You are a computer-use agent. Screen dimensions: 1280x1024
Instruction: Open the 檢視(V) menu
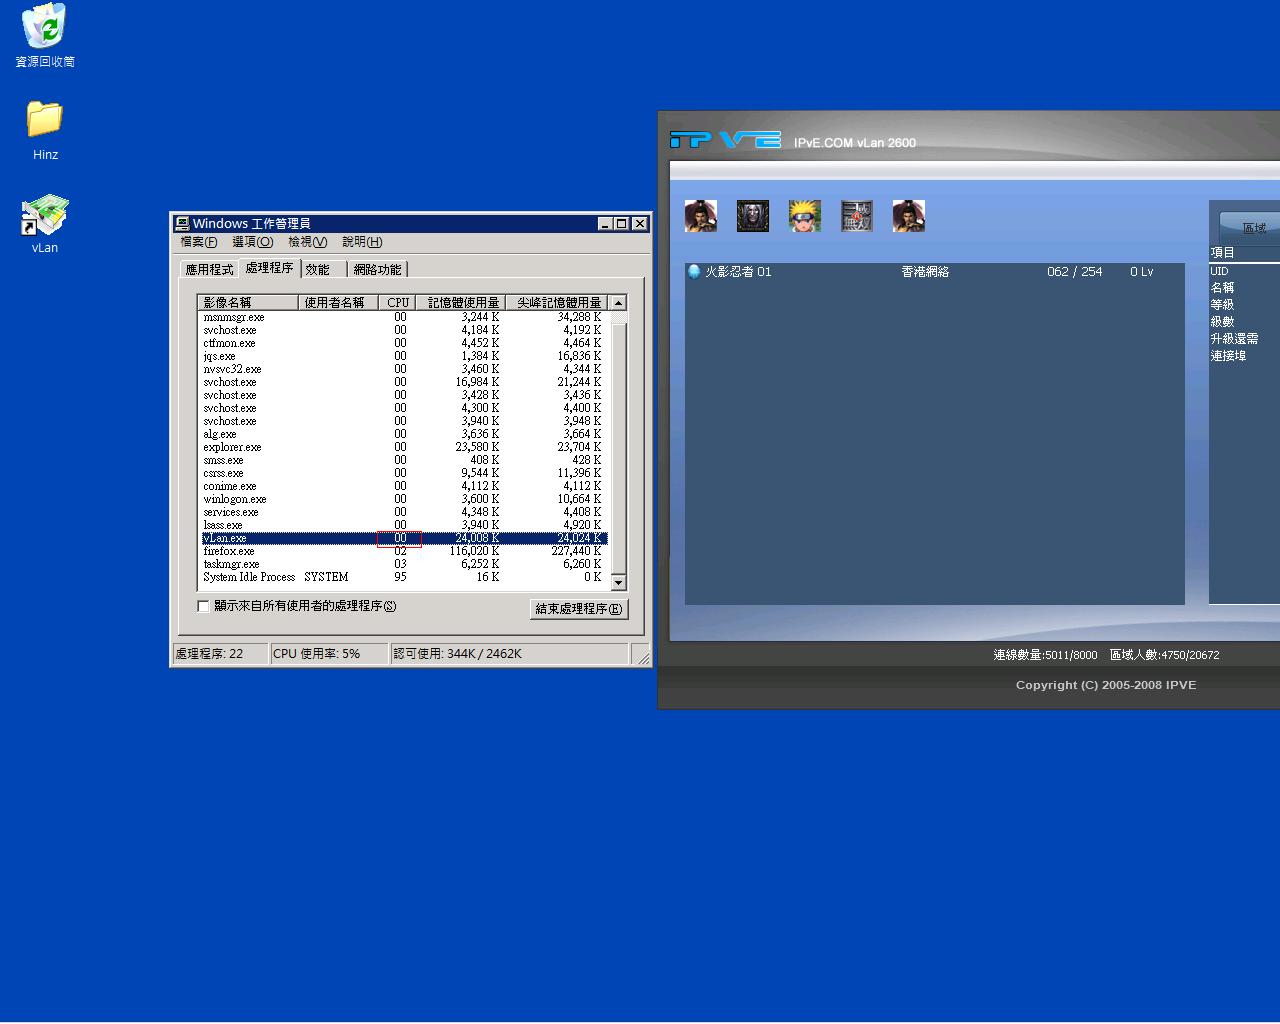[x=307, y=242]
